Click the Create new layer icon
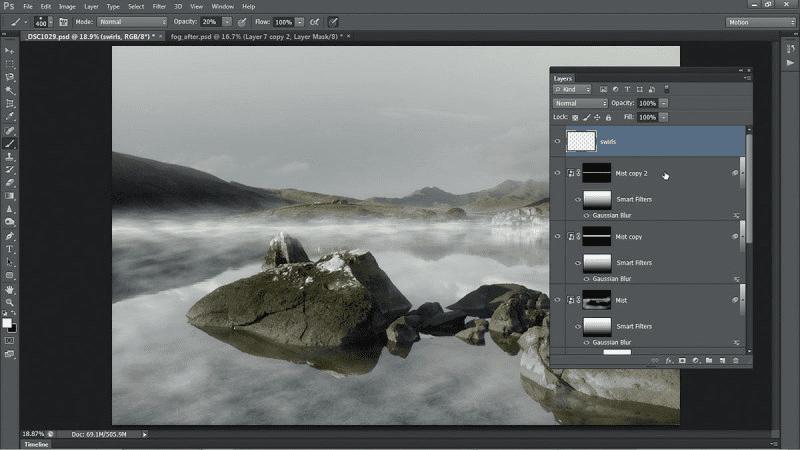The width and height of the screenshot is (800, 450). pos(722,360)
